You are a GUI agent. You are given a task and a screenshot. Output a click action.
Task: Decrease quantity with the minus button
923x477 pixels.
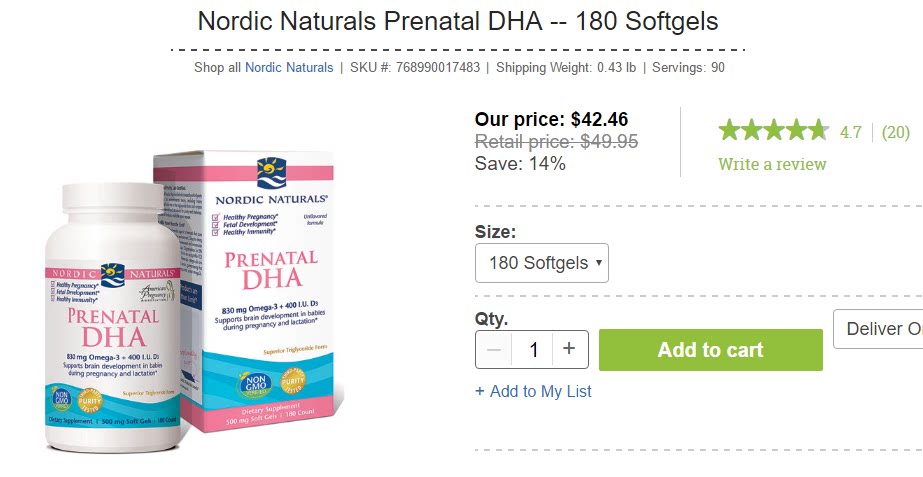point(493,349)
